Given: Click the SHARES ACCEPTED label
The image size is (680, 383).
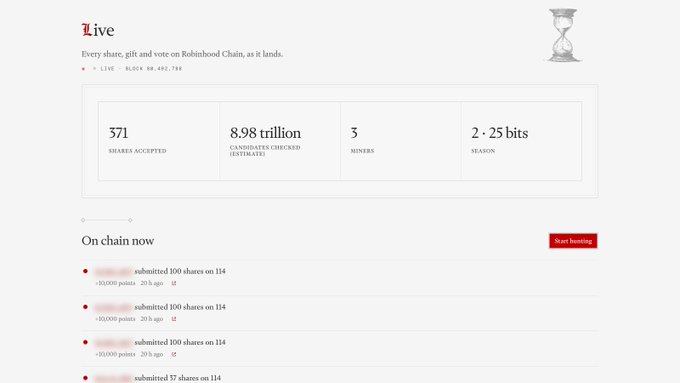Looking at the screenshot, I should 137,151.
